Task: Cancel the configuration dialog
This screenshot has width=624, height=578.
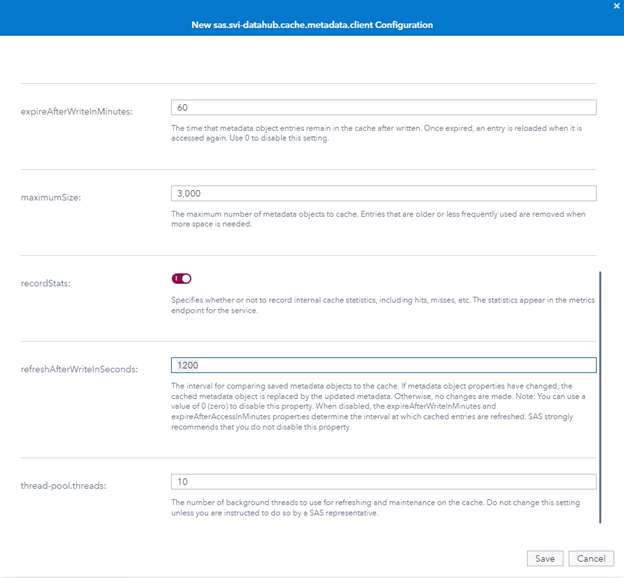Action: pyautogui.click(x=591, y=558)
